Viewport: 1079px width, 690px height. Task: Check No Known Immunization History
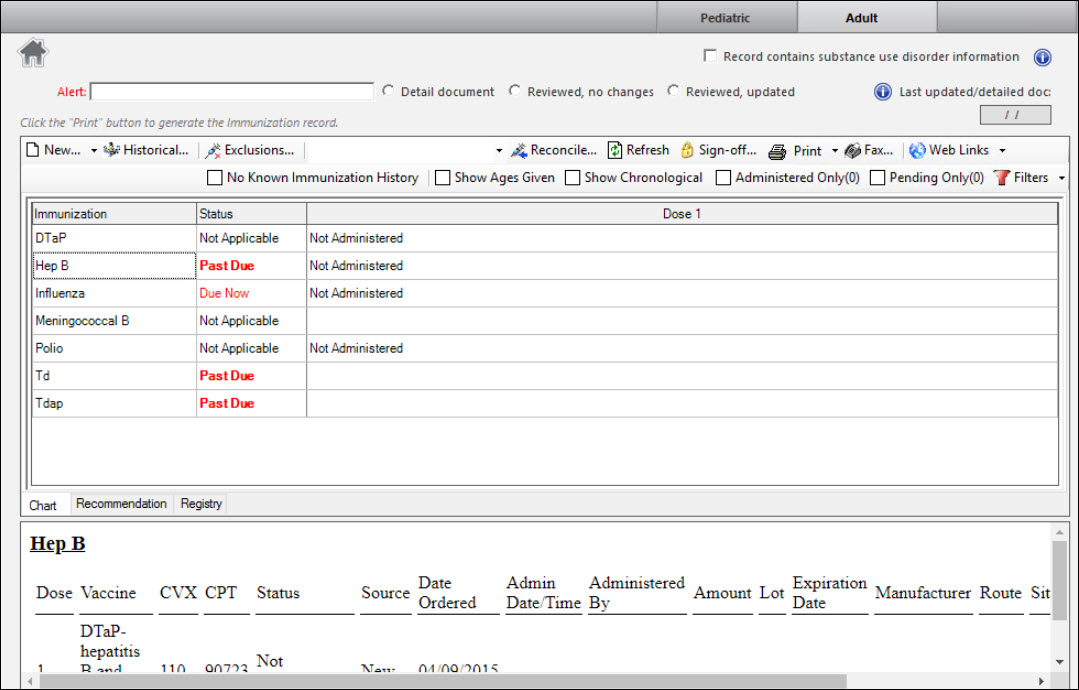click(215, 177)
